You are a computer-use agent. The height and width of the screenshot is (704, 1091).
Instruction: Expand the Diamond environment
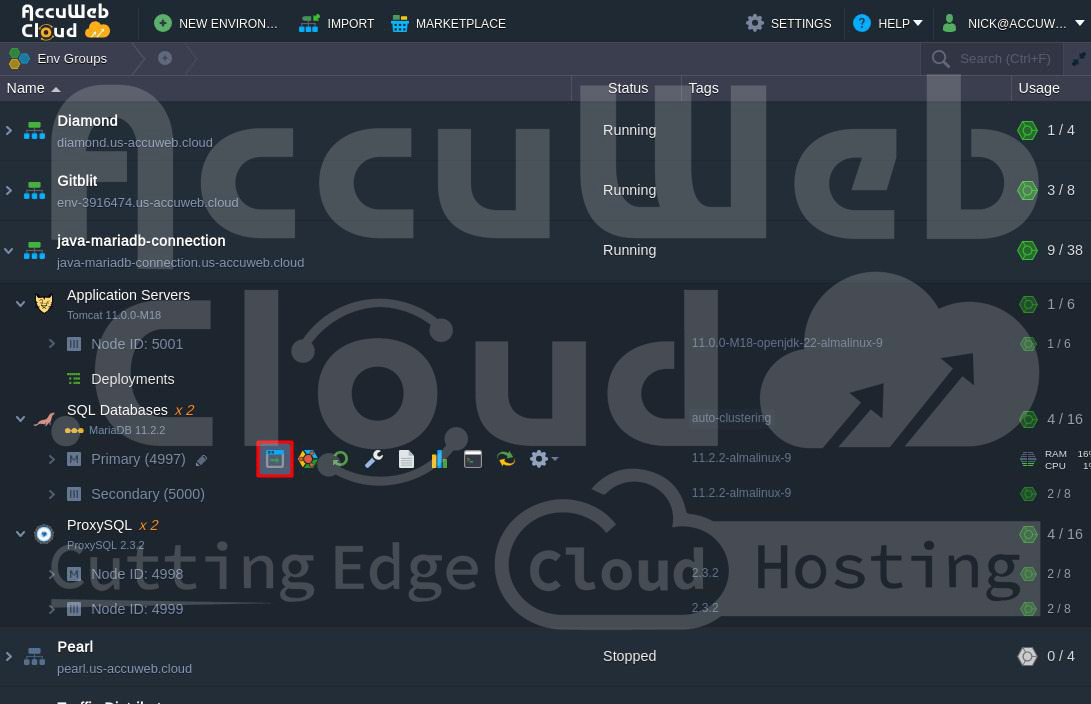(x=9, y=131)
